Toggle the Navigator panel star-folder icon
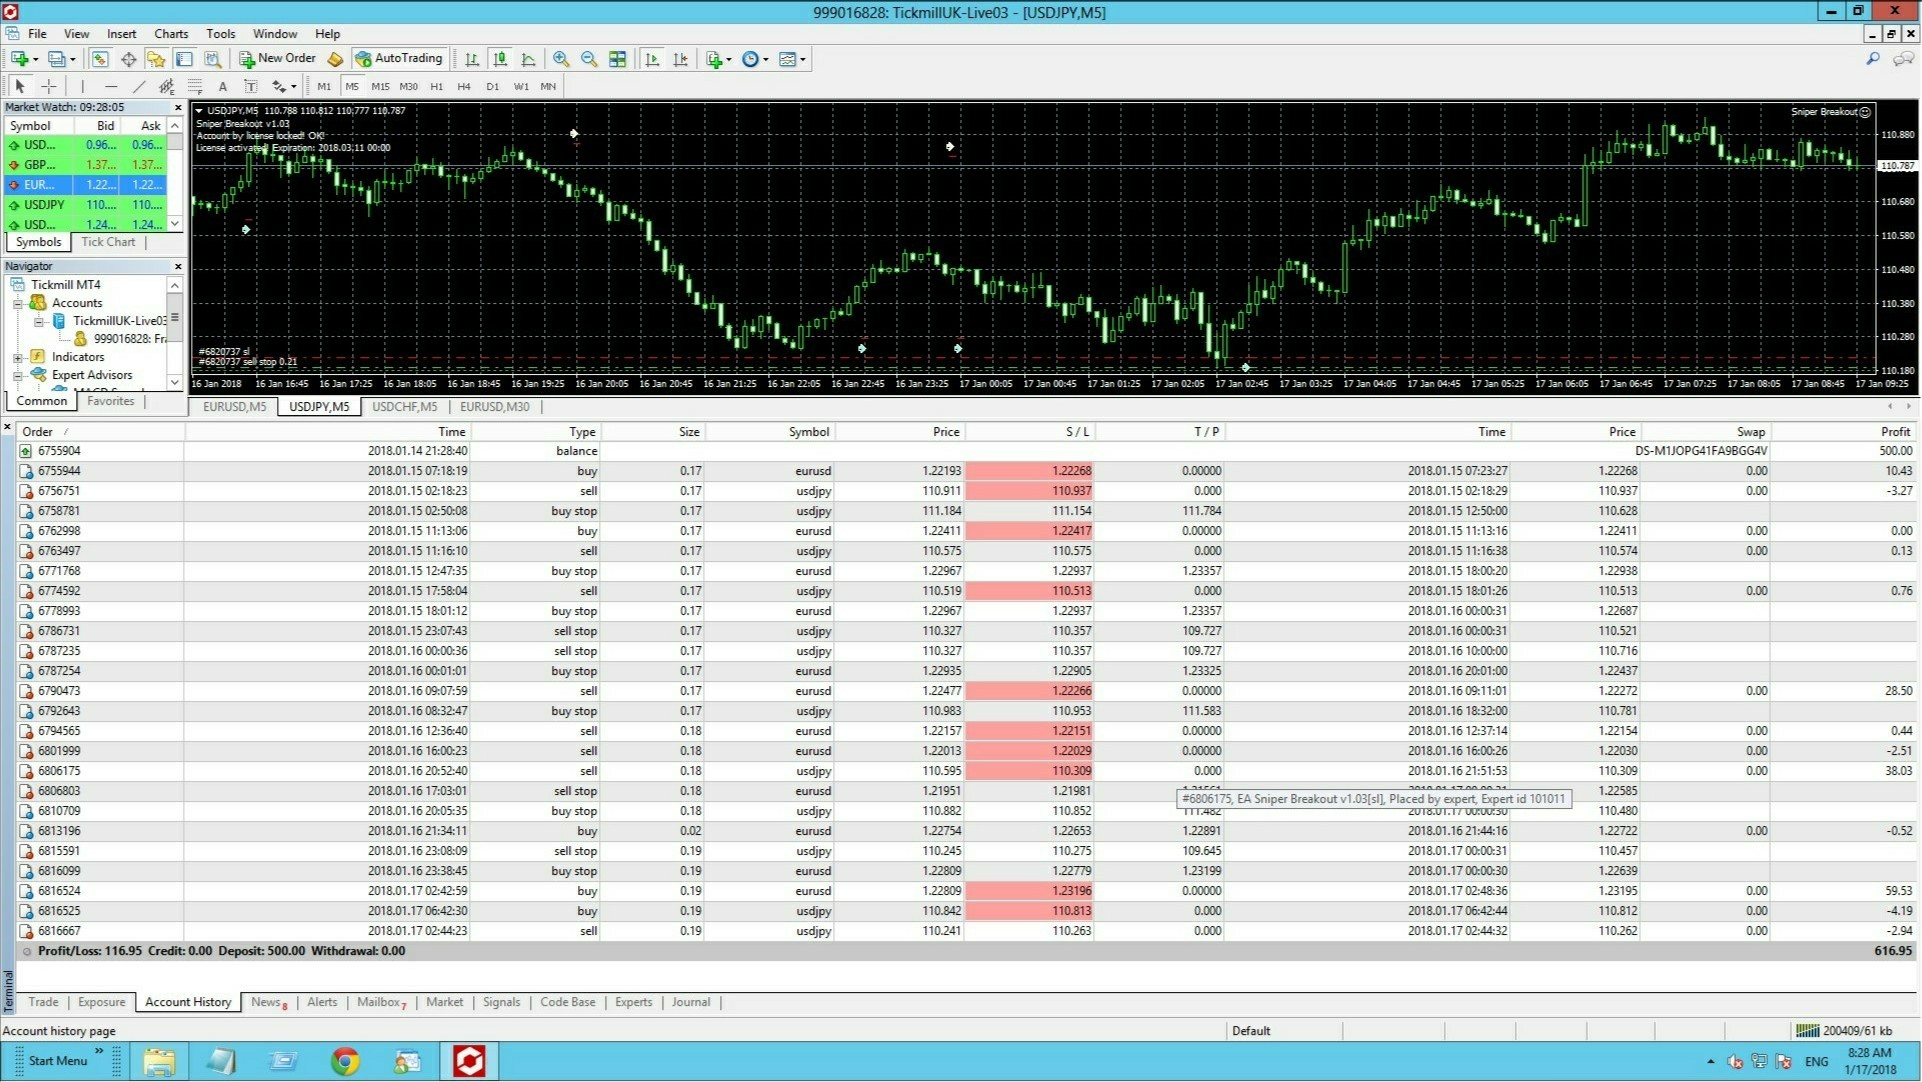Screen dimensions: 1922x1082 click(156, 59)
